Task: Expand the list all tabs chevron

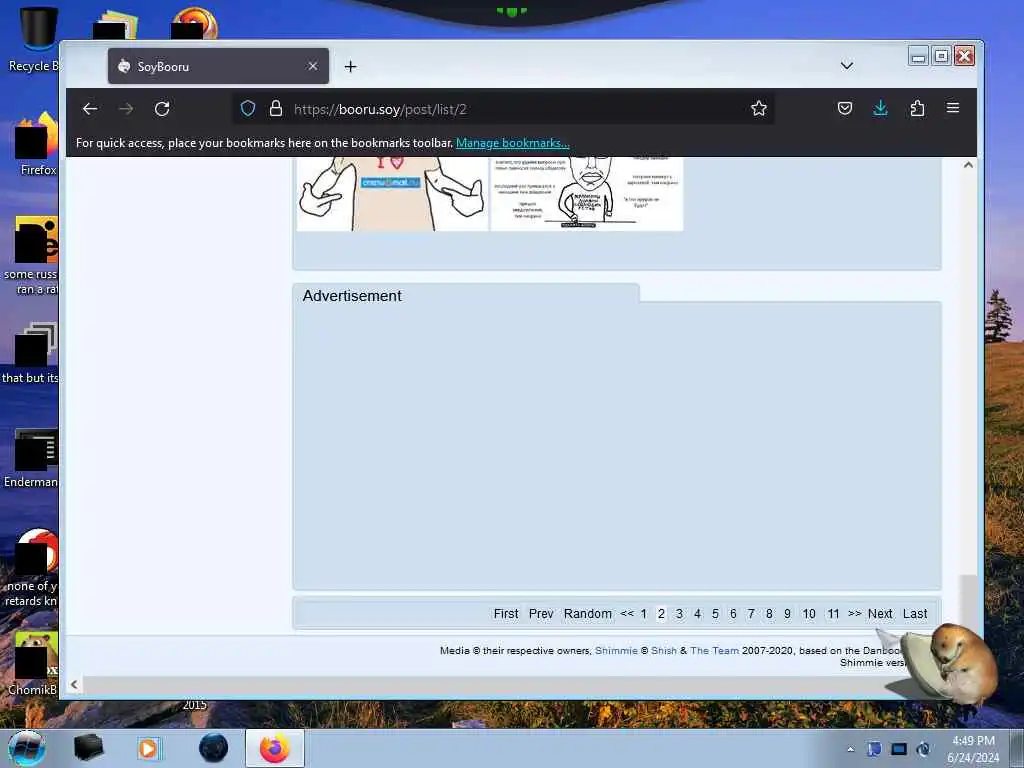Action: click(847, 65)
